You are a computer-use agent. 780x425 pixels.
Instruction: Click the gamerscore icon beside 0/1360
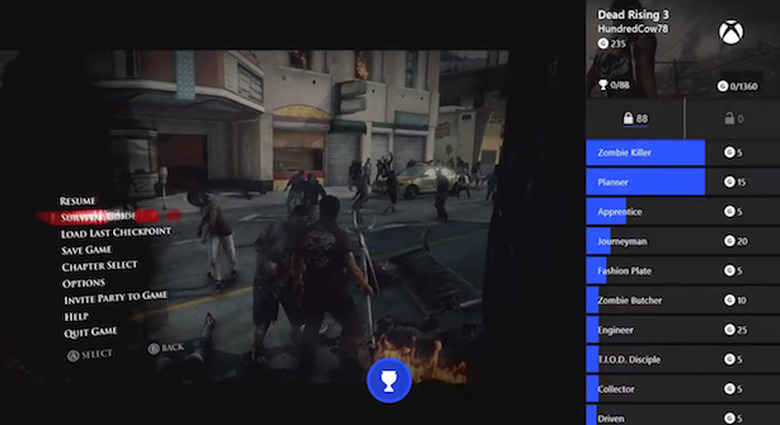(x=723, y=86)
